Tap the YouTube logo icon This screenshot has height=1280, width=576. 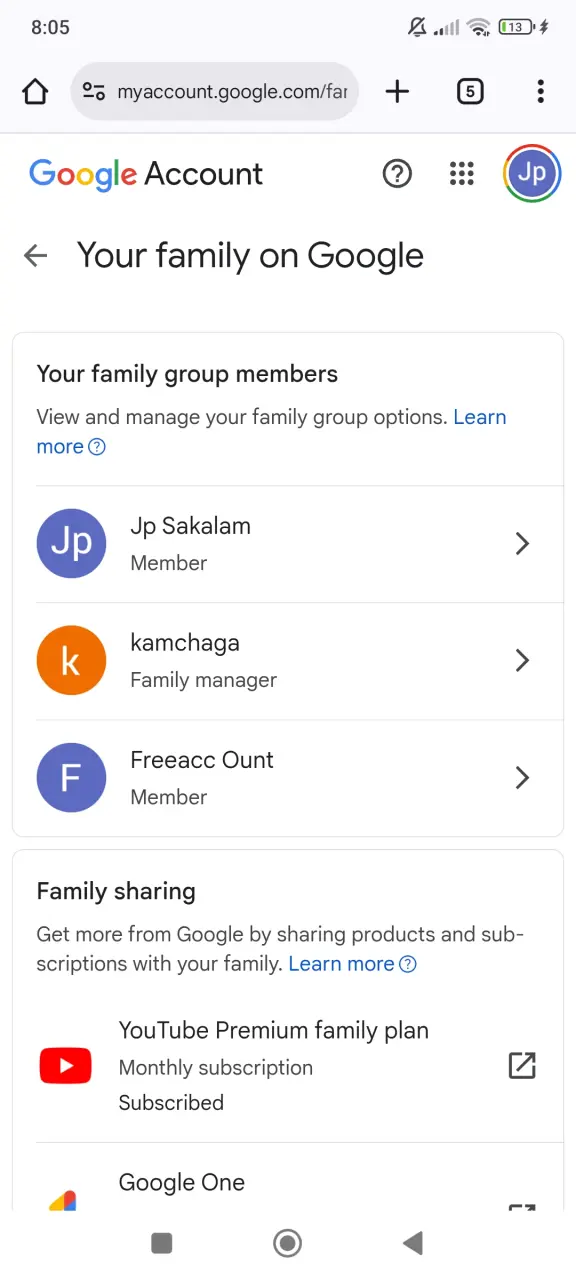pos(65,1066)
